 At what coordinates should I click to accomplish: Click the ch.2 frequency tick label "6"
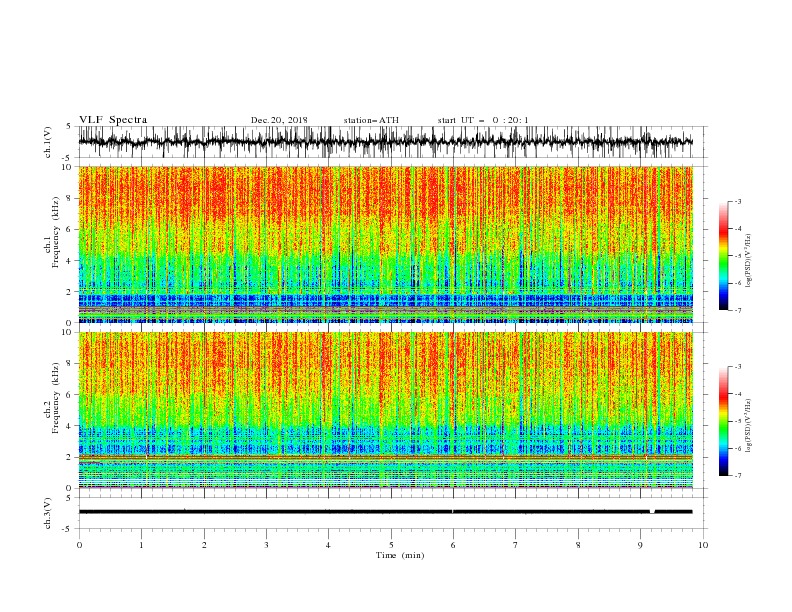70,395
